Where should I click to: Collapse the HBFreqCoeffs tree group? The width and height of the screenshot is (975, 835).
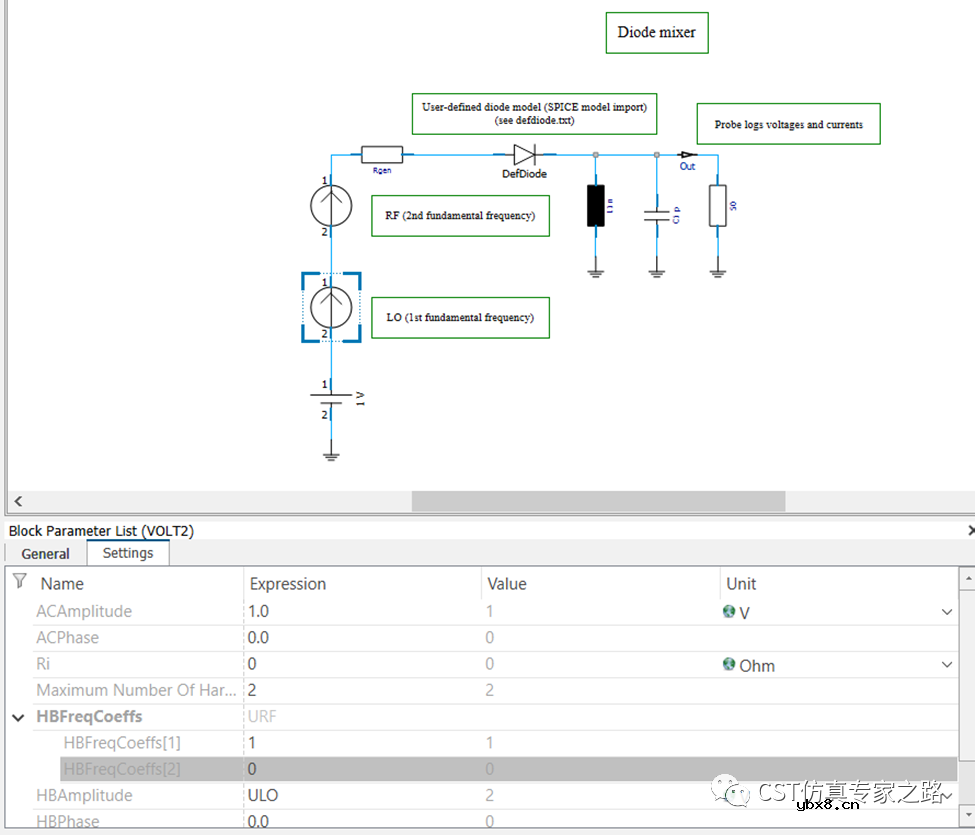(18, 717)
